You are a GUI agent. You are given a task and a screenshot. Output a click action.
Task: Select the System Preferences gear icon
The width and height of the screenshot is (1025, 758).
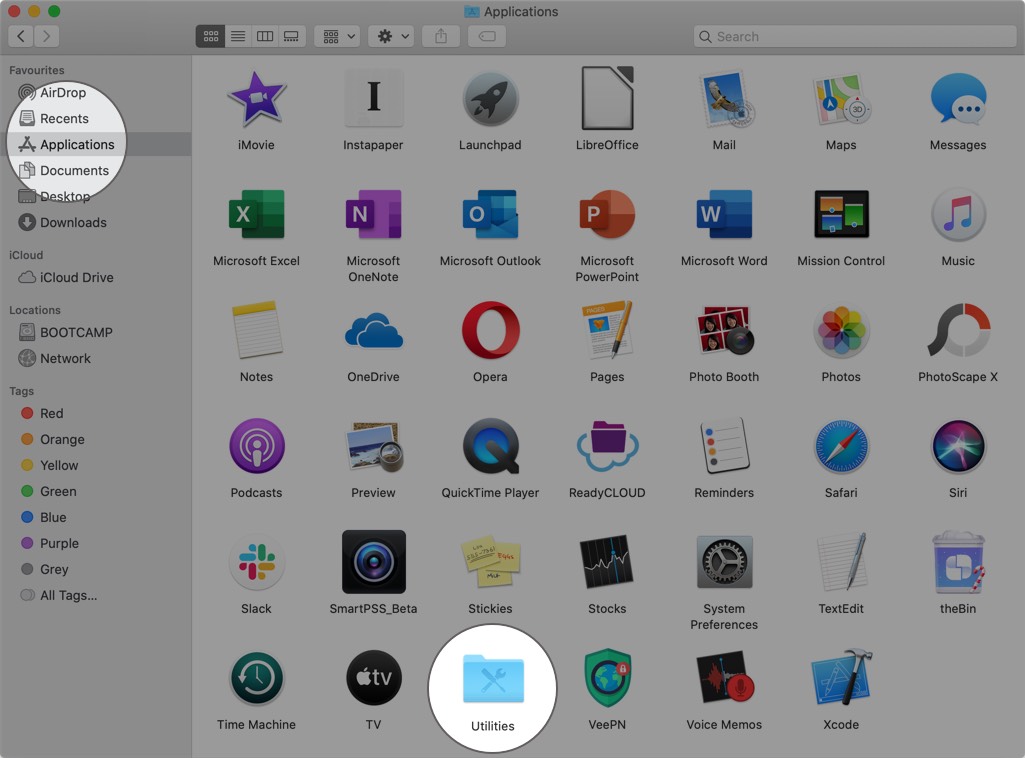point(724,562)
